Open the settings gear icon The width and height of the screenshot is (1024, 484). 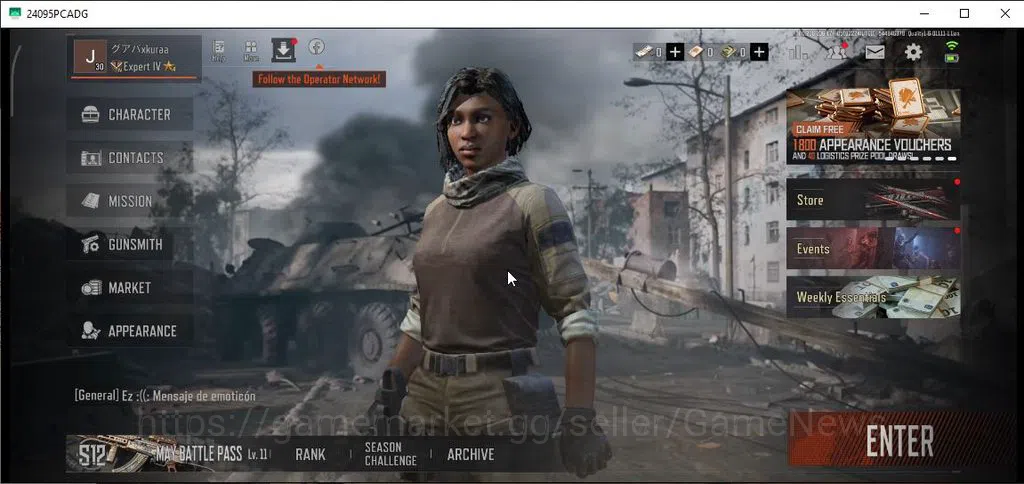coord(913,52)
